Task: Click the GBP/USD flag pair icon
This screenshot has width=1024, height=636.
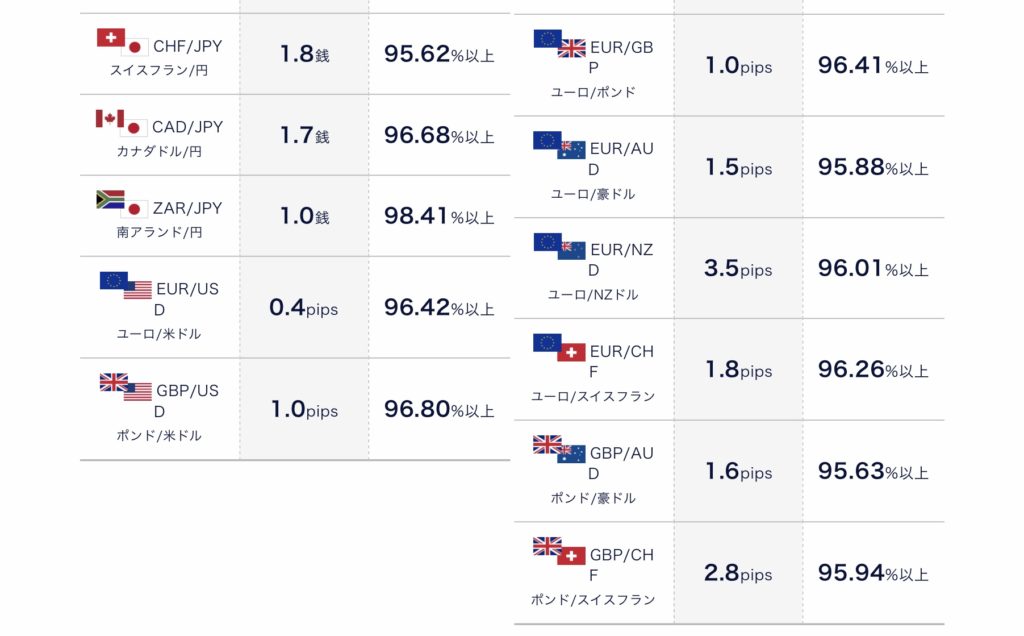Action: (125, 387)
